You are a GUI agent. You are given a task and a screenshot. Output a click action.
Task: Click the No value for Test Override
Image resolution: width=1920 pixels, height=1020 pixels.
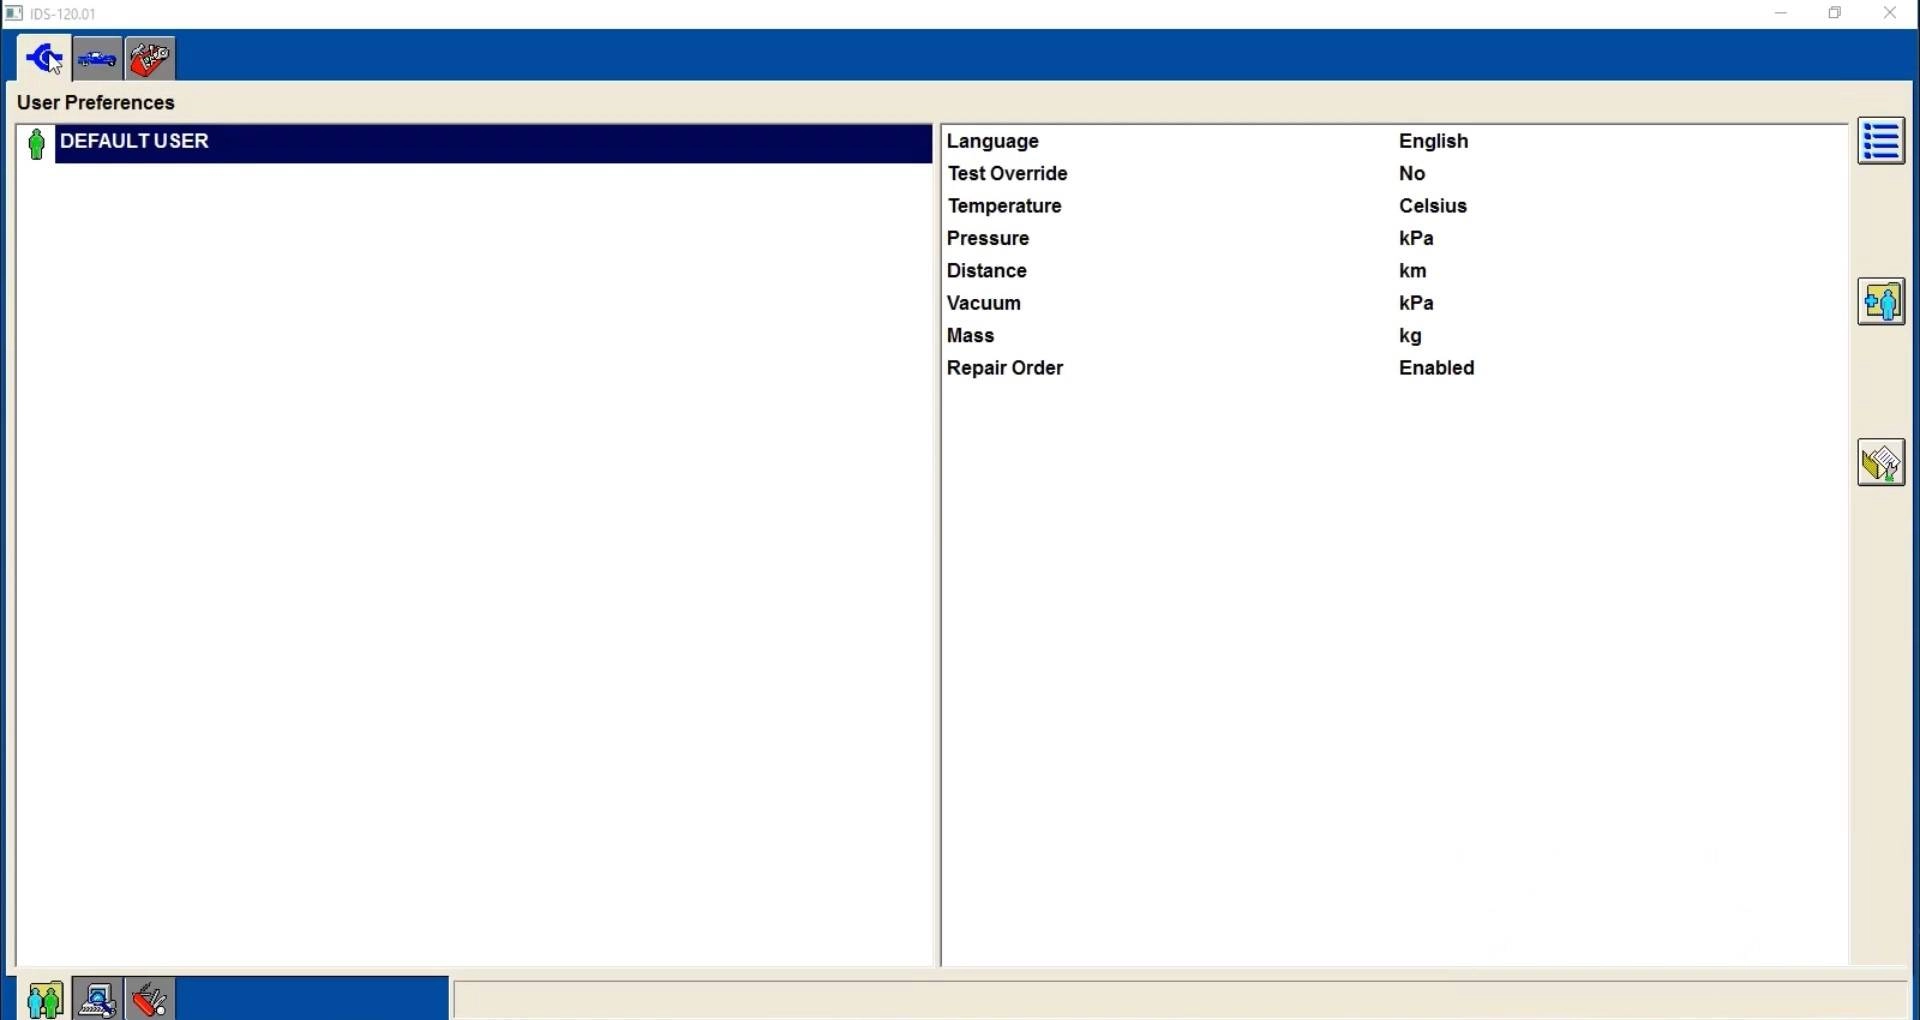click(x=1411, y=174)
